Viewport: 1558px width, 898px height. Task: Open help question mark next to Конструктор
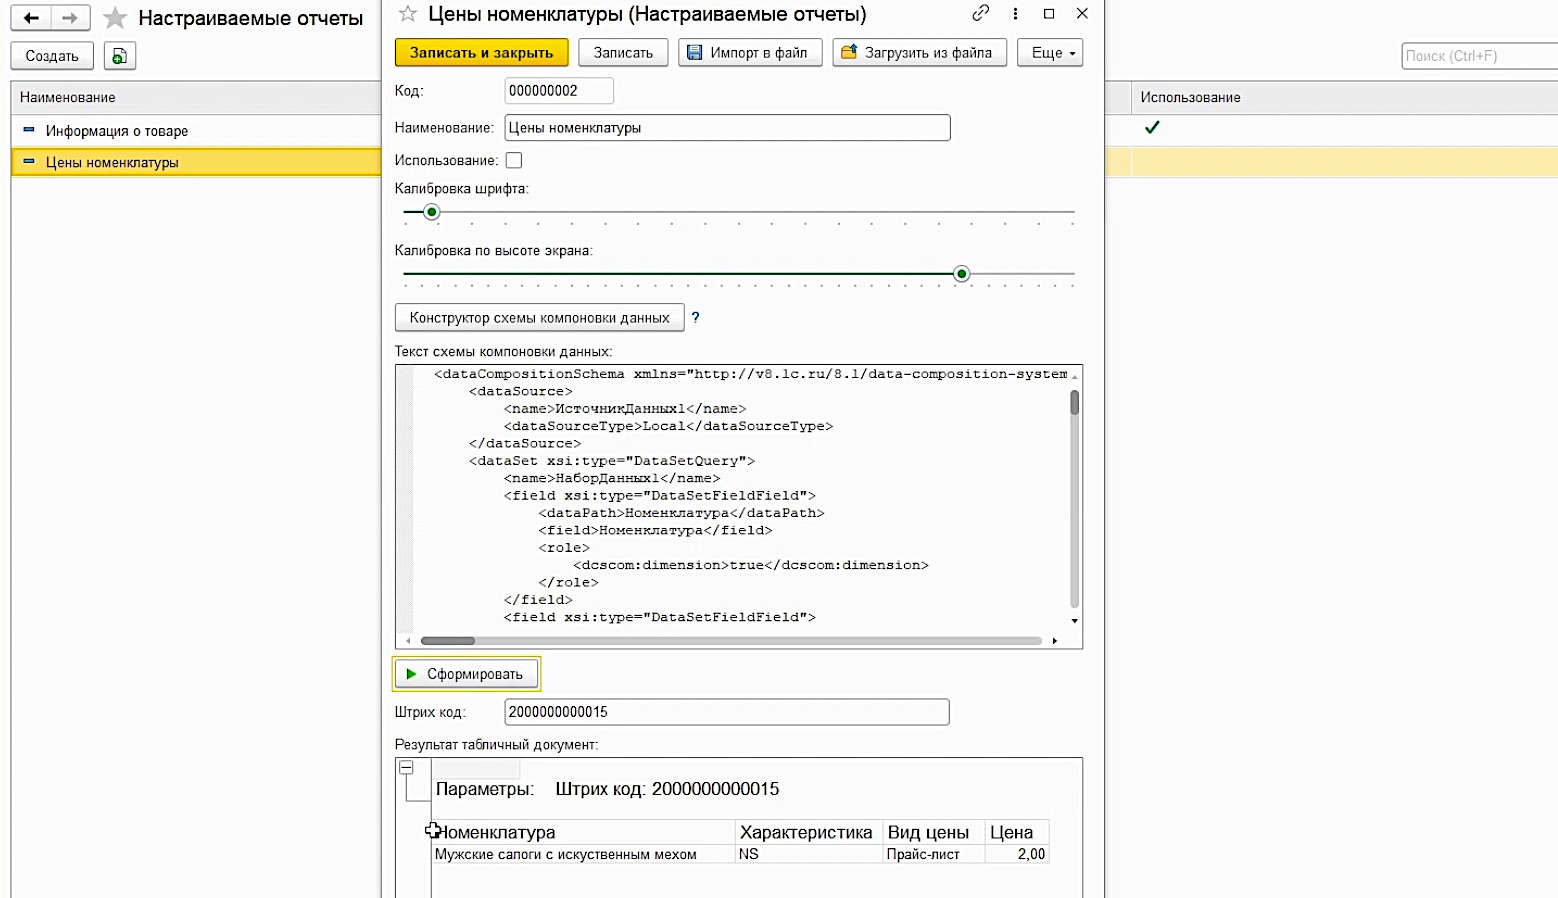(695, 317)
